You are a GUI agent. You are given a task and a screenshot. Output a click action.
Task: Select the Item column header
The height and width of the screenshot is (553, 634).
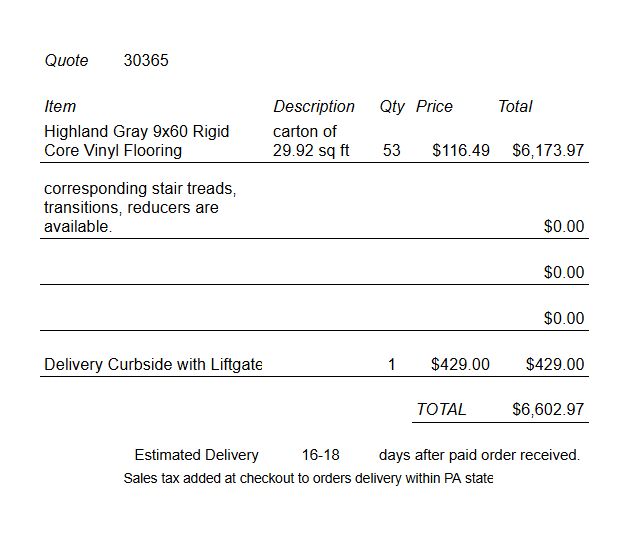pos(60,107)
